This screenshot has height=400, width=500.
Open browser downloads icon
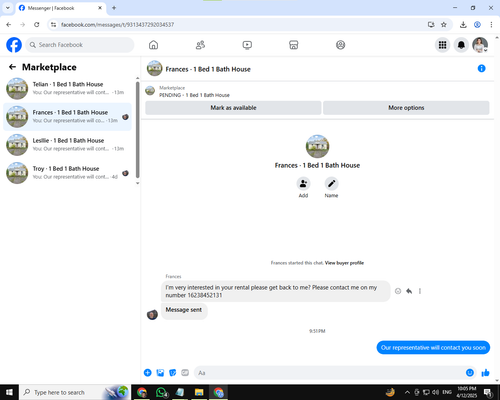(463, 25)
